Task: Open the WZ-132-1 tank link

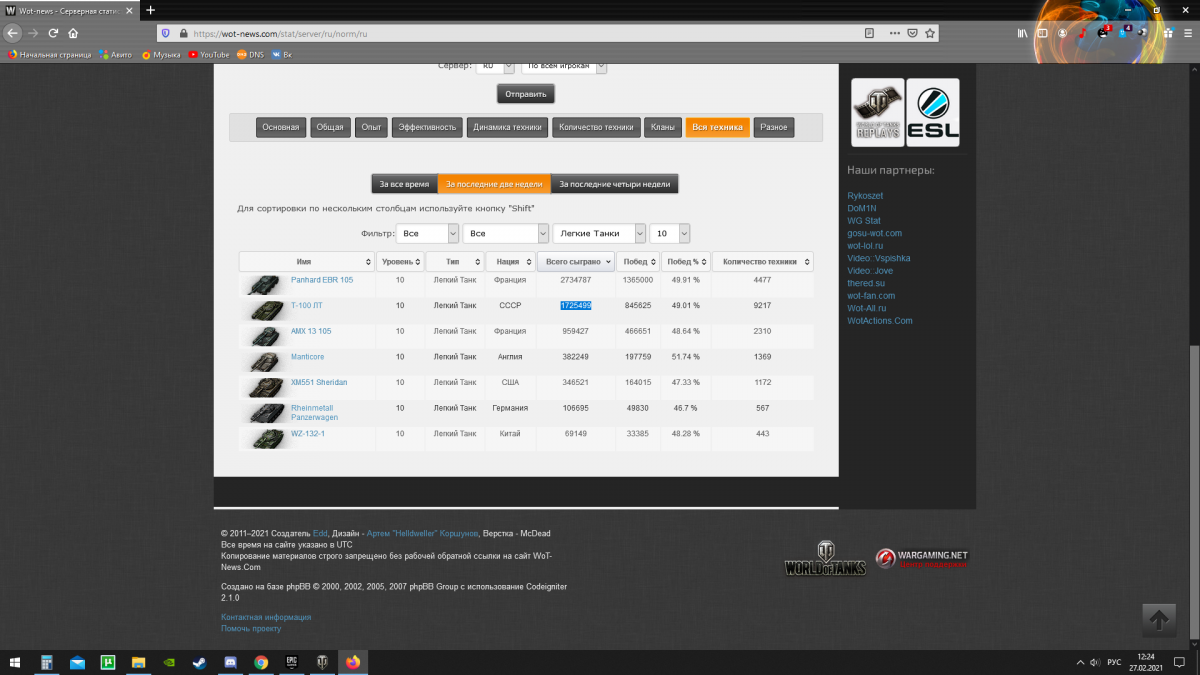Action: [x=308, y=434]
